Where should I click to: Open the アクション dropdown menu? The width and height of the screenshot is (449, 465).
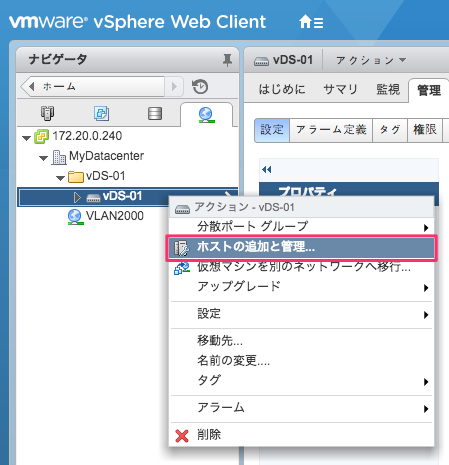(371, 60)
